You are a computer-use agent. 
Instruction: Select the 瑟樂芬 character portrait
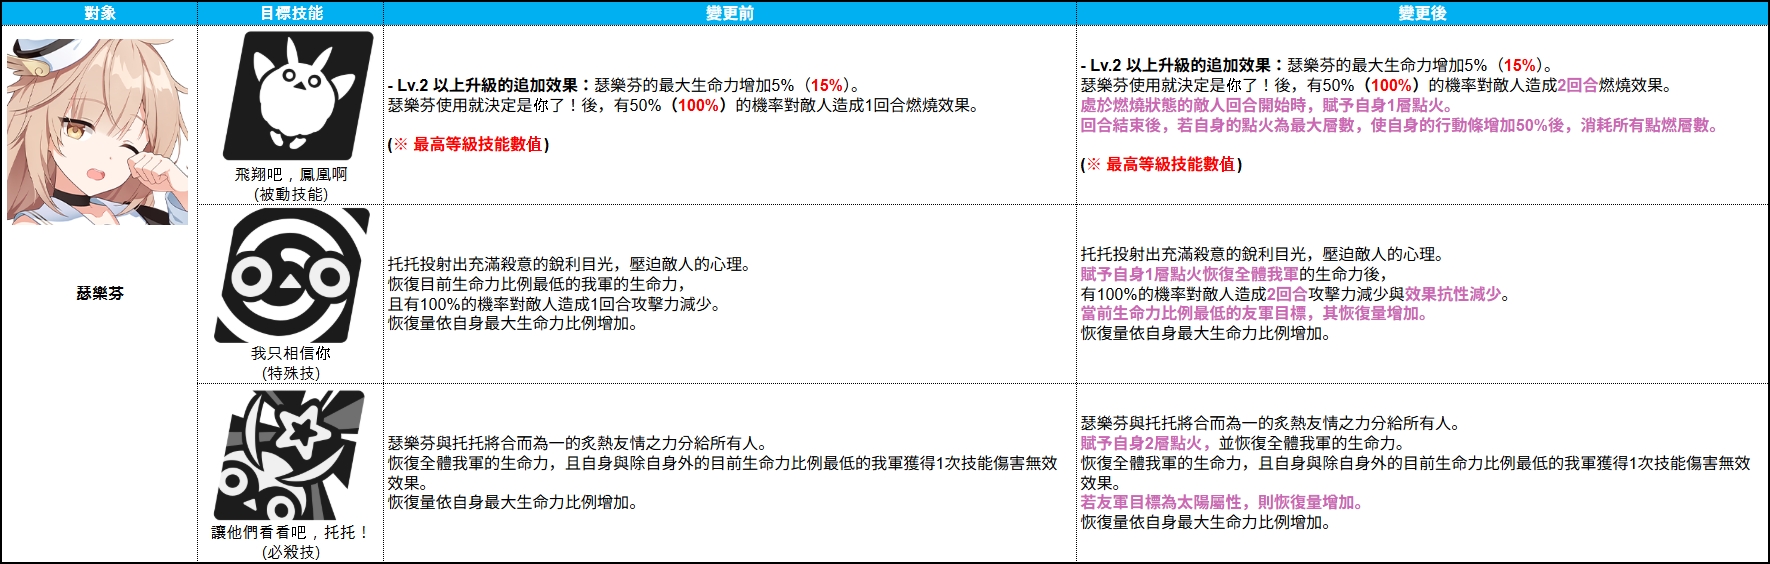[x=97, y=131]
